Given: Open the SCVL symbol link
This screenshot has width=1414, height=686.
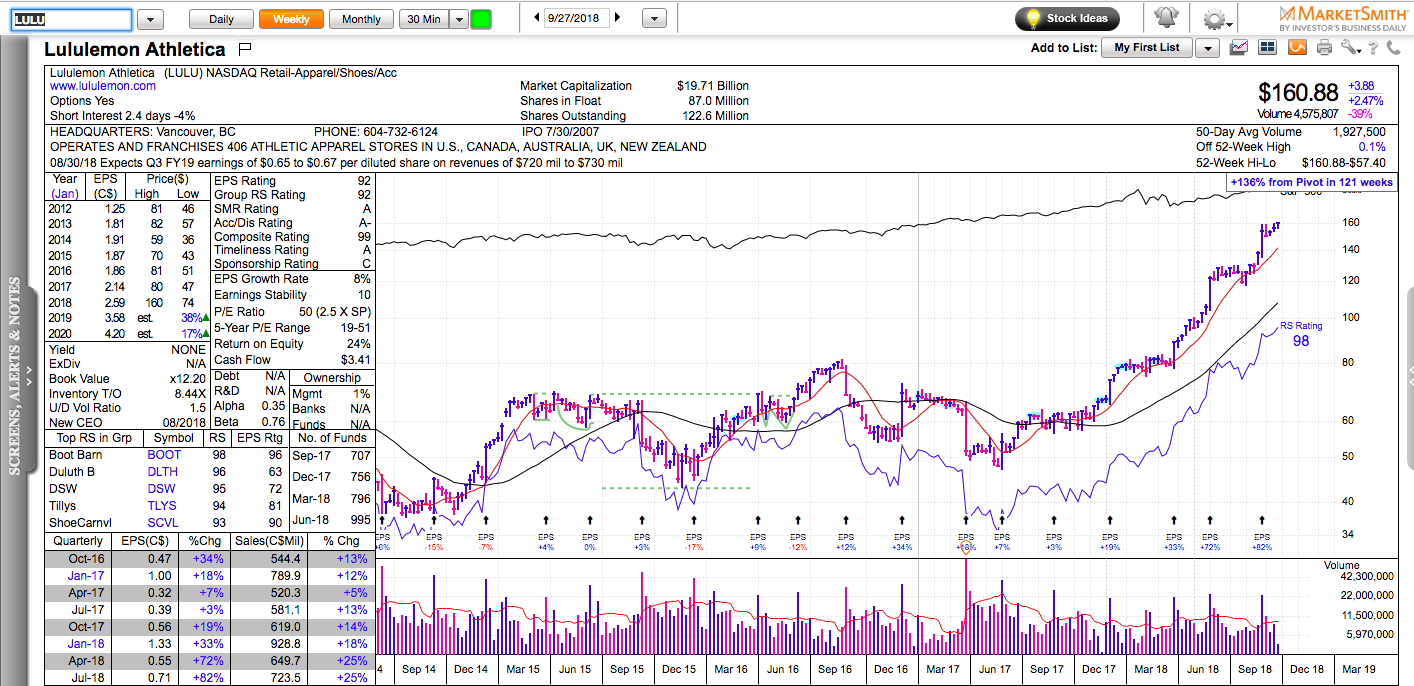Looking at the screenshot, I should [x=164, y=523].
